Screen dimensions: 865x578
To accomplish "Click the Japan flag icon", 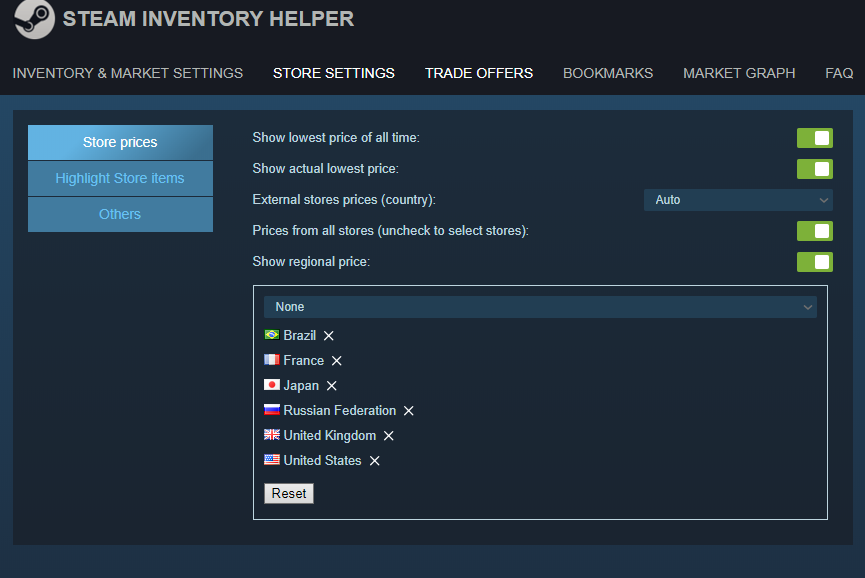I will [272, 384].
